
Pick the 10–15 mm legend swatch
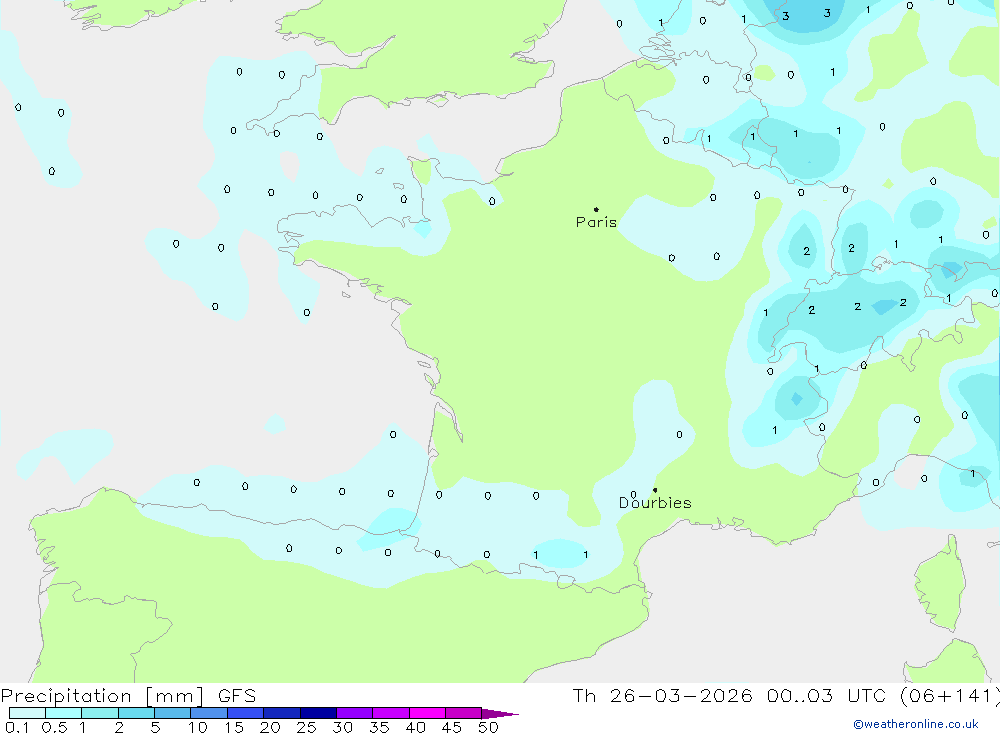209,713
